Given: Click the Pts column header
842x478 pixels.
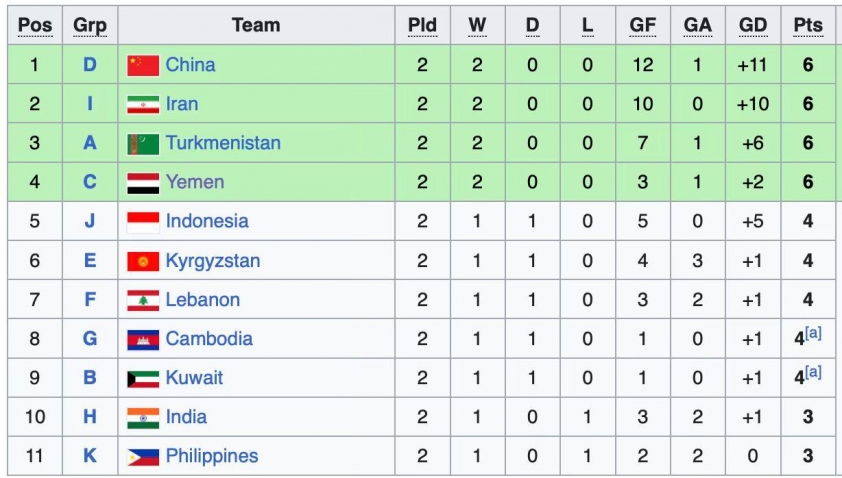Looking at the screenshot, I should pos(808,25).
